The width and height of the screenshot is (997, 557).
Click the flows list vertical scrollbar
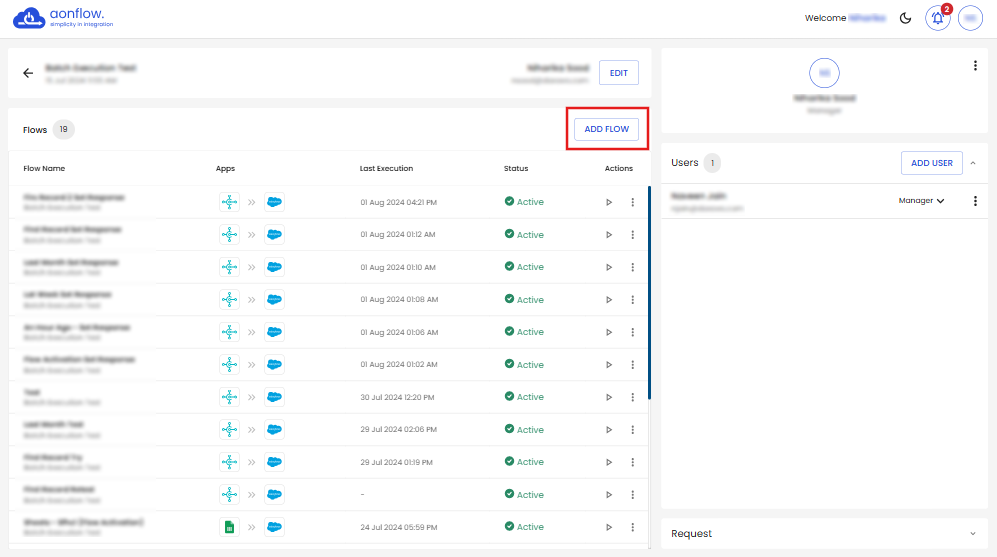coord(650,292)
